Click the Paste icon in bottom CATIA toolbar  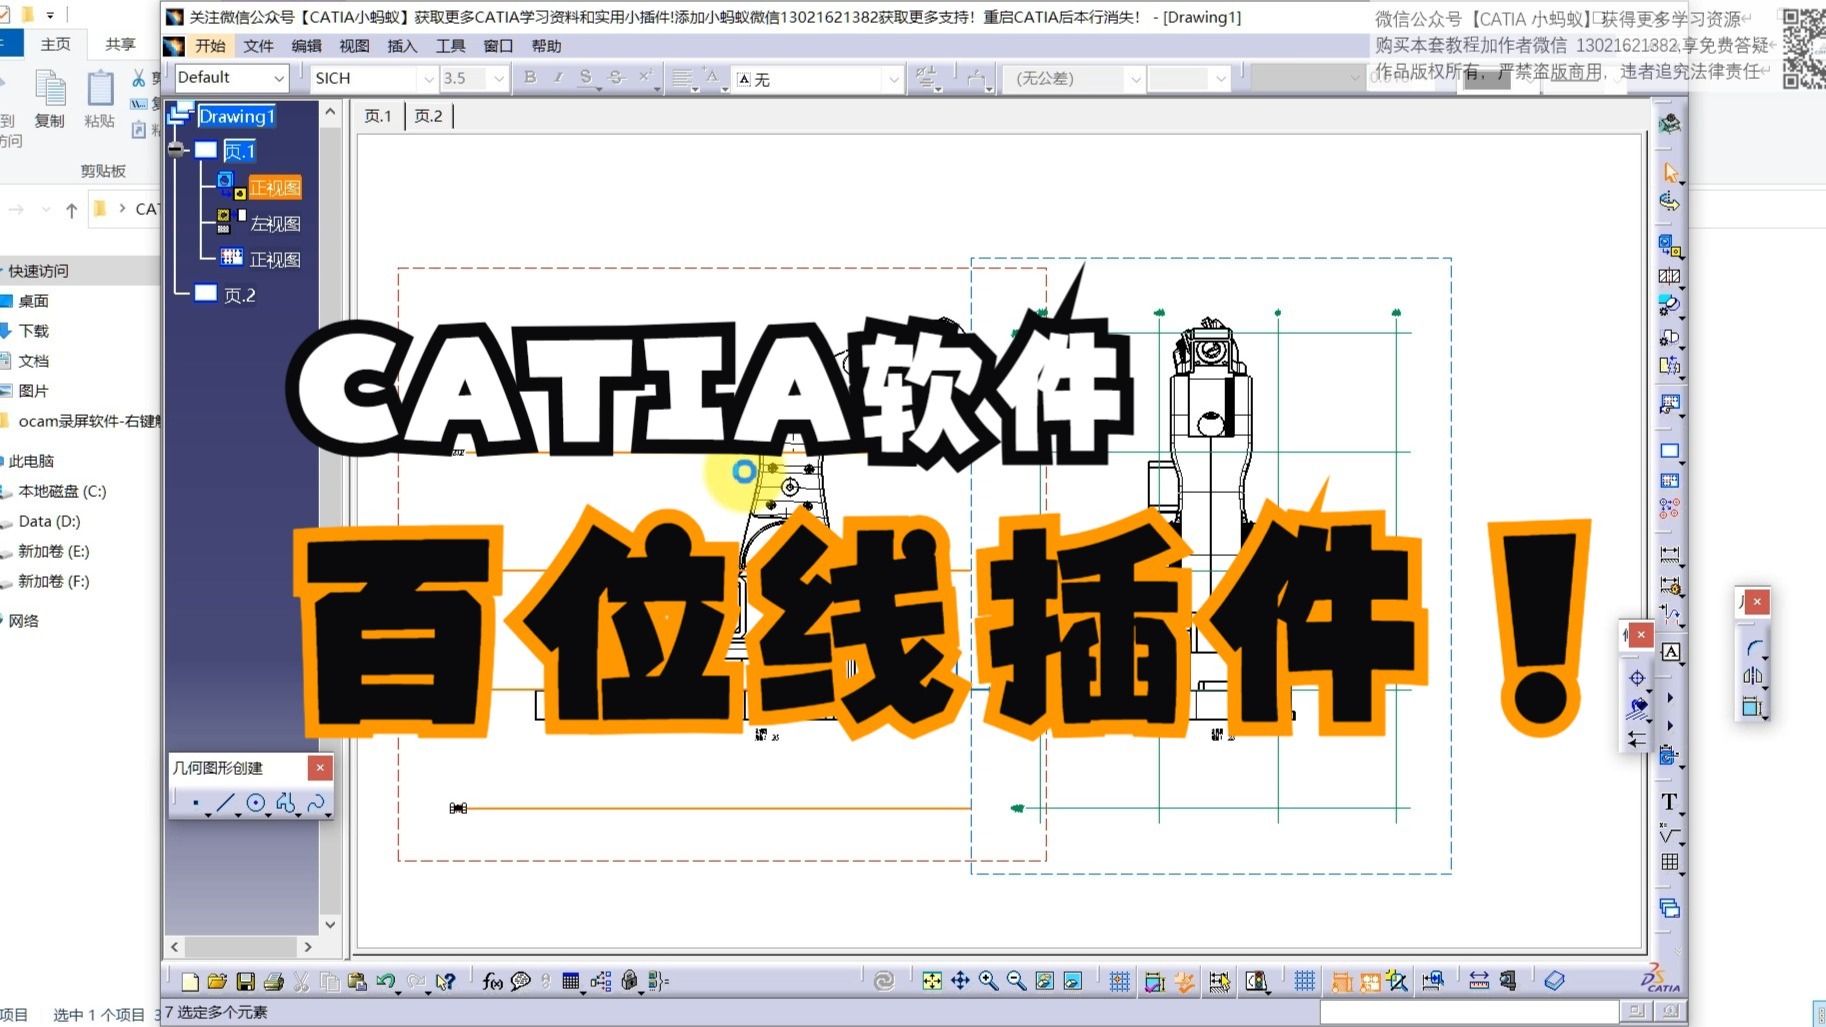tap(357, 981)
